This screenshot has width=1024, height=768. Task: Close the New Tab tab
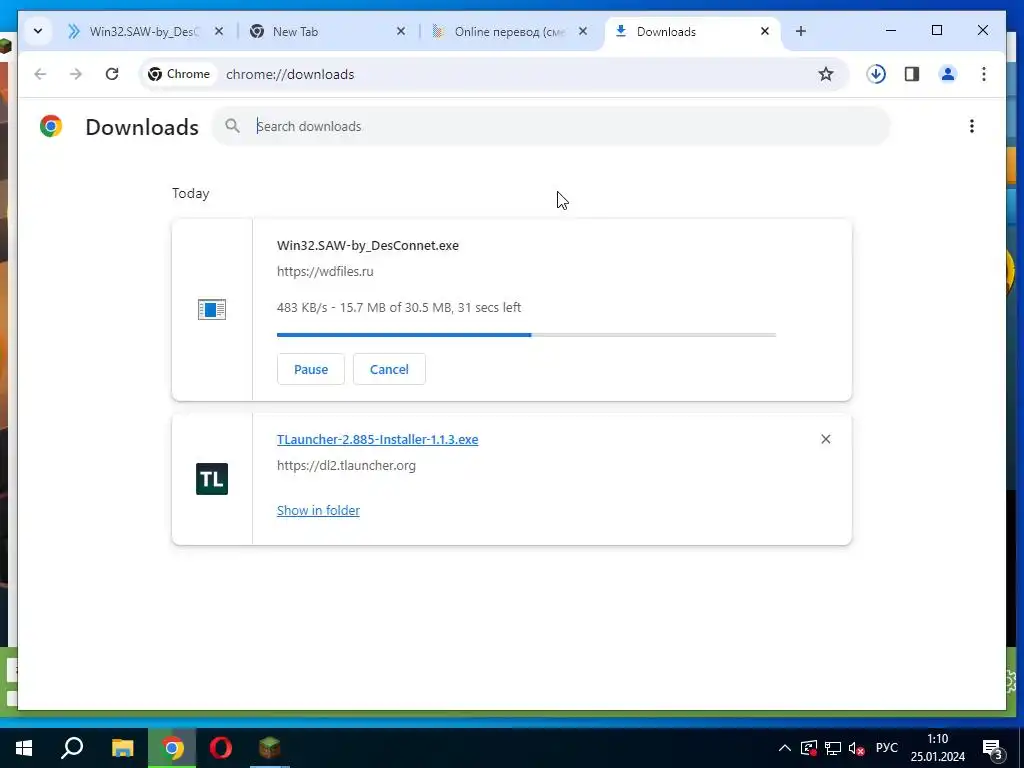401,31
